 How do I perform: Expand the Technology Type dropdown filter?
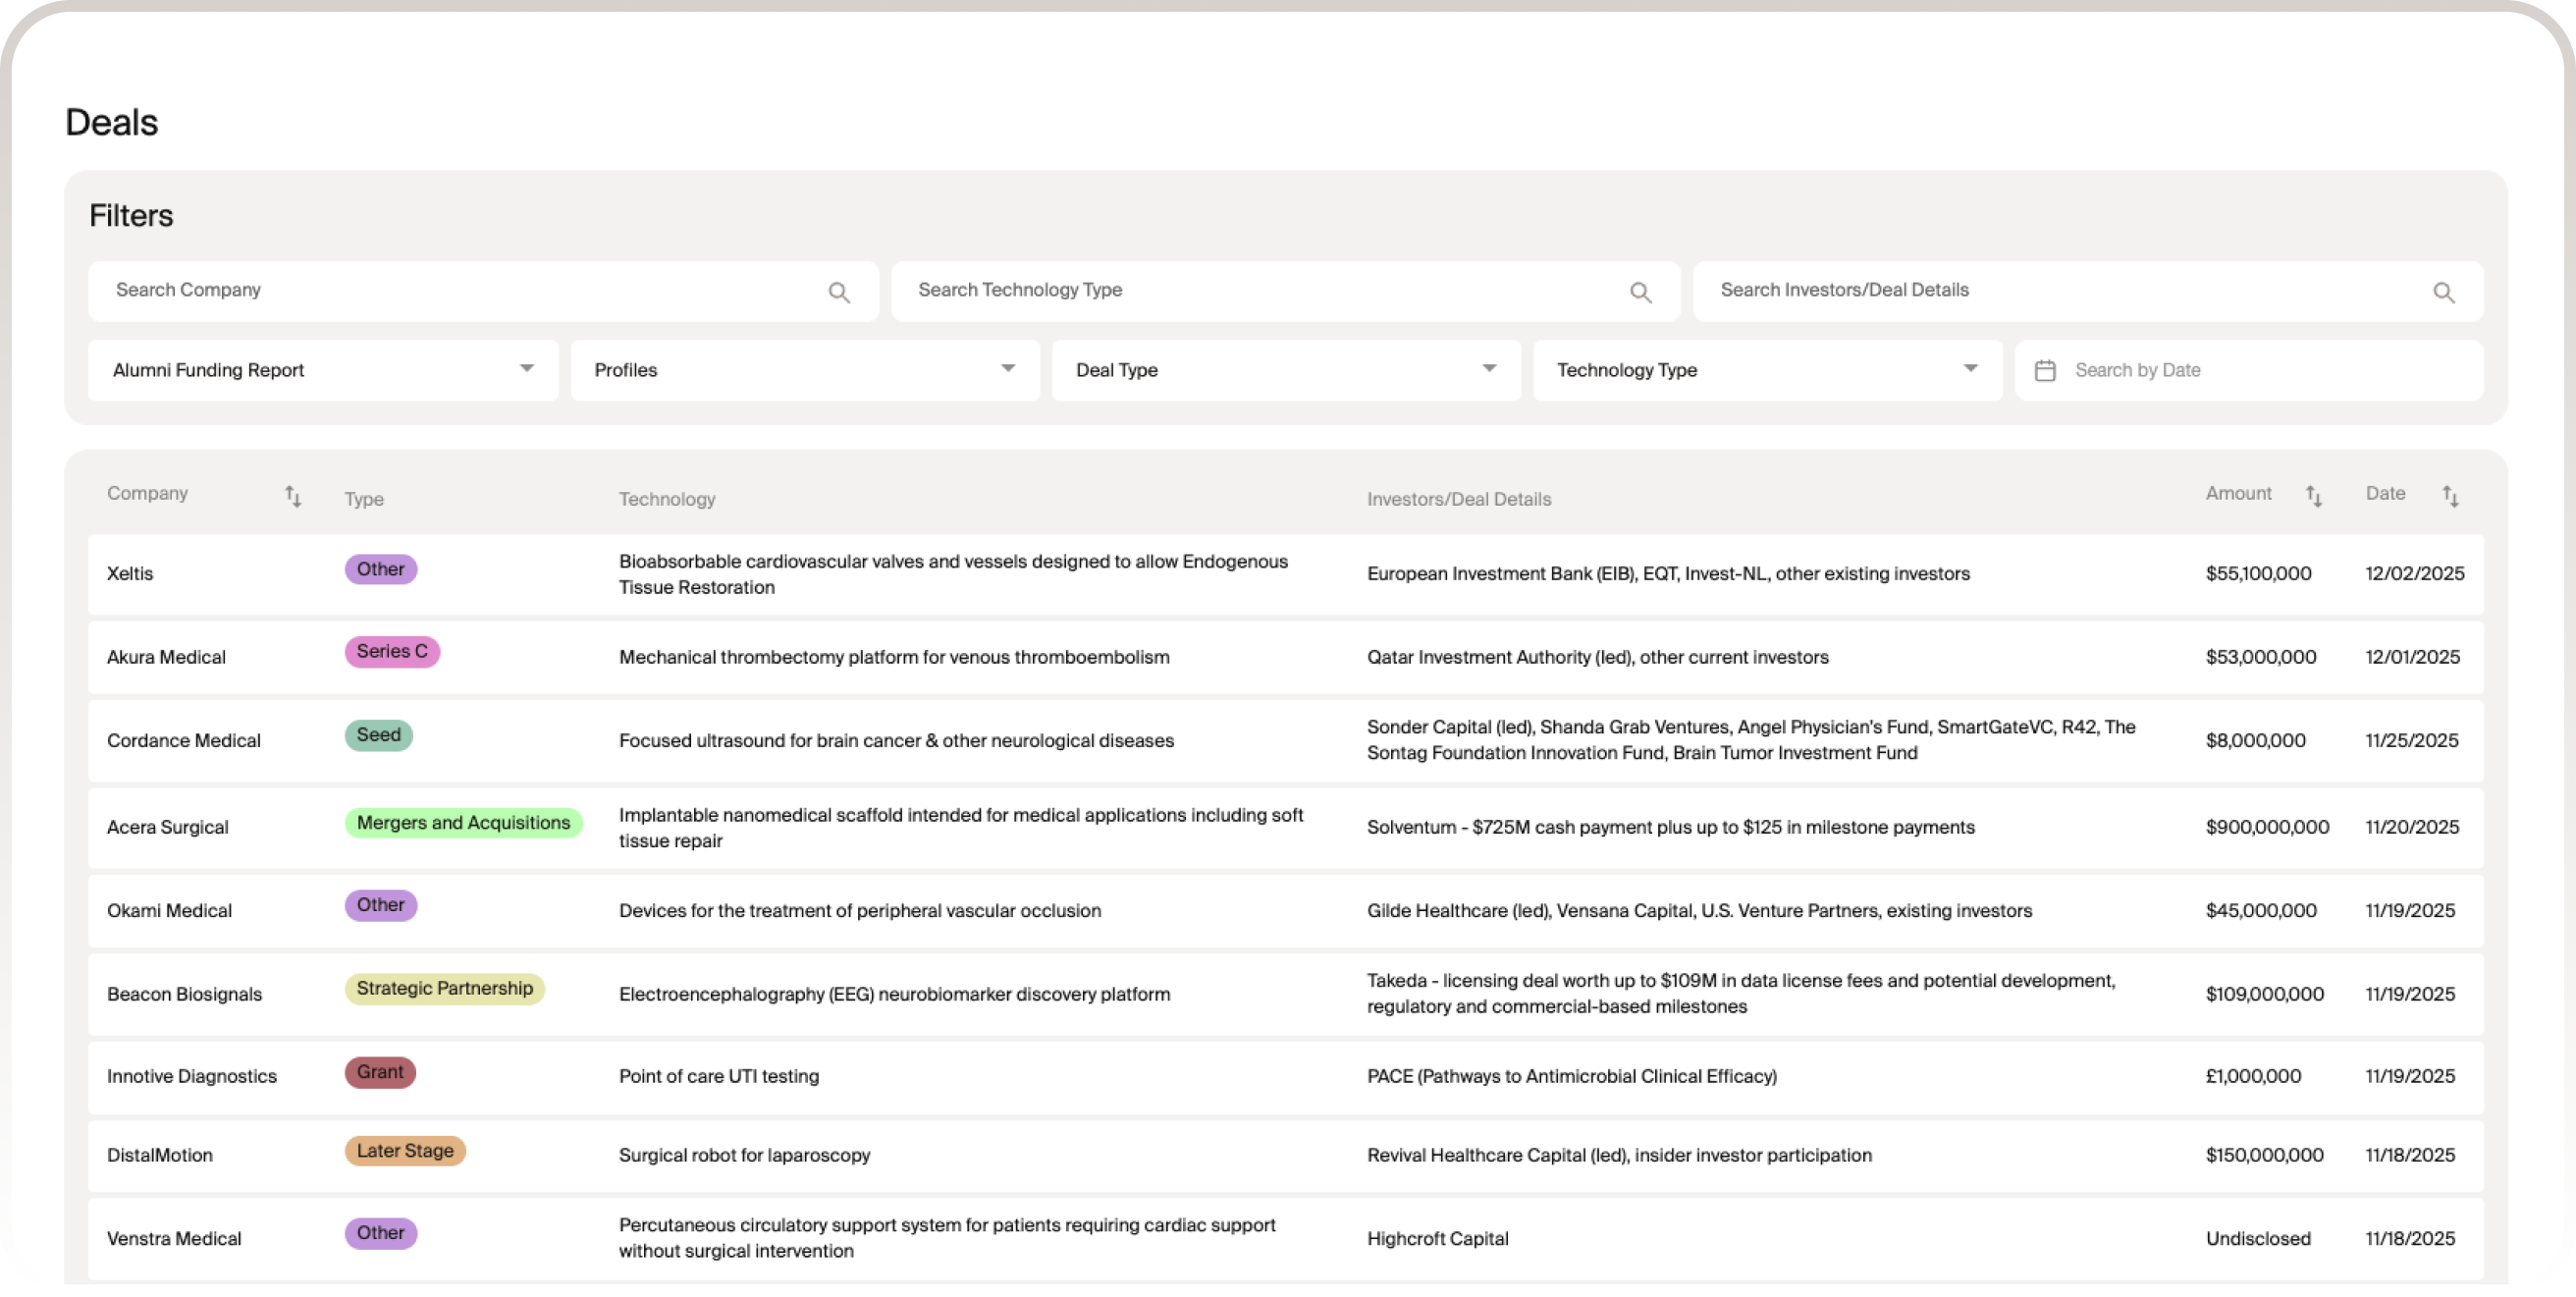coord(1766,370)
